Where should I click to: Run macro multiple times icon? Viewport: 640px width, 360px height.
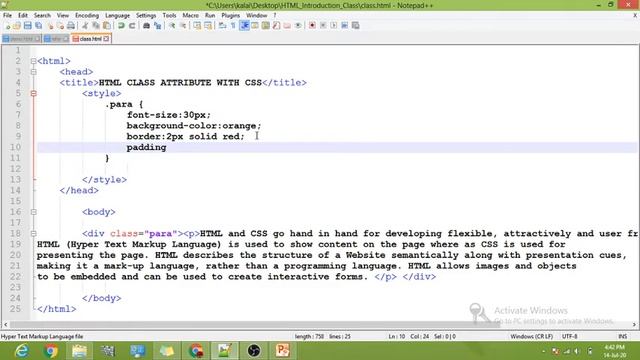344,25
